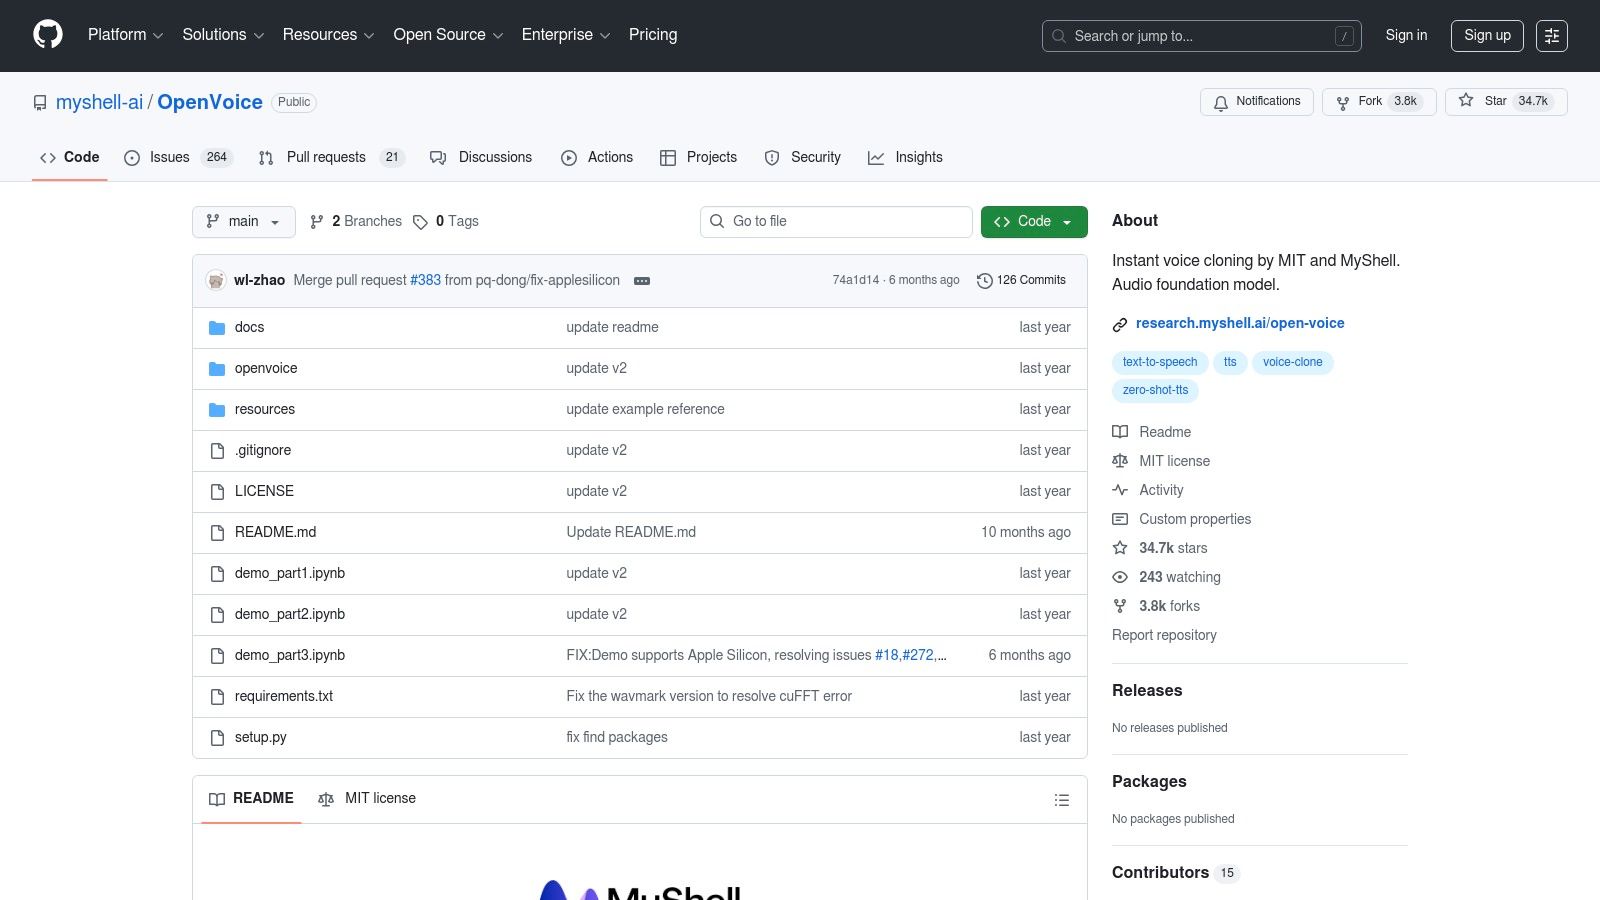Click the Go to file search field
1600x900 pixels.
point(836,222)
